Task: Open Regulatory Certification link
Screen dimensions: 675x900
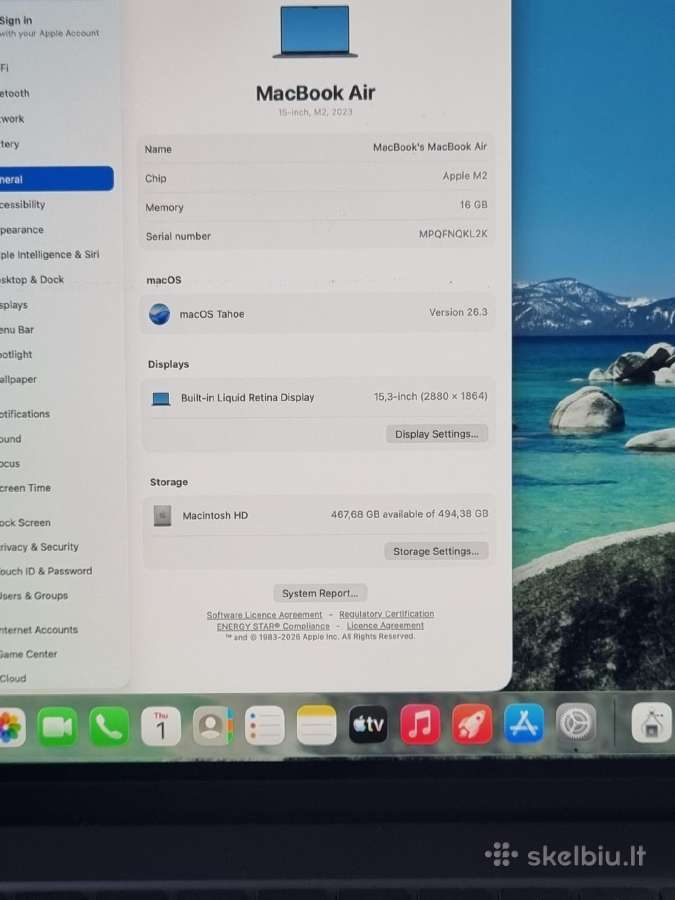Action: point(386,614)
